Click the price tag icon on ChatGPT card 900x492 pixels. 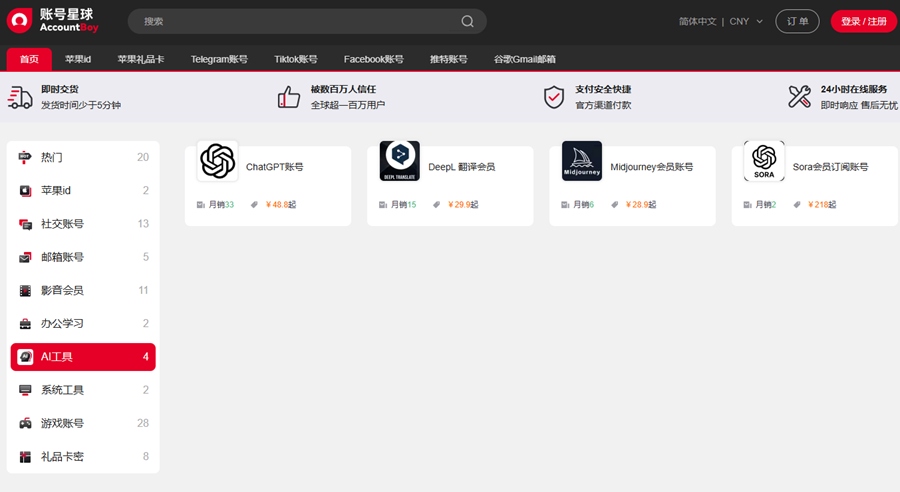[254, 204]
